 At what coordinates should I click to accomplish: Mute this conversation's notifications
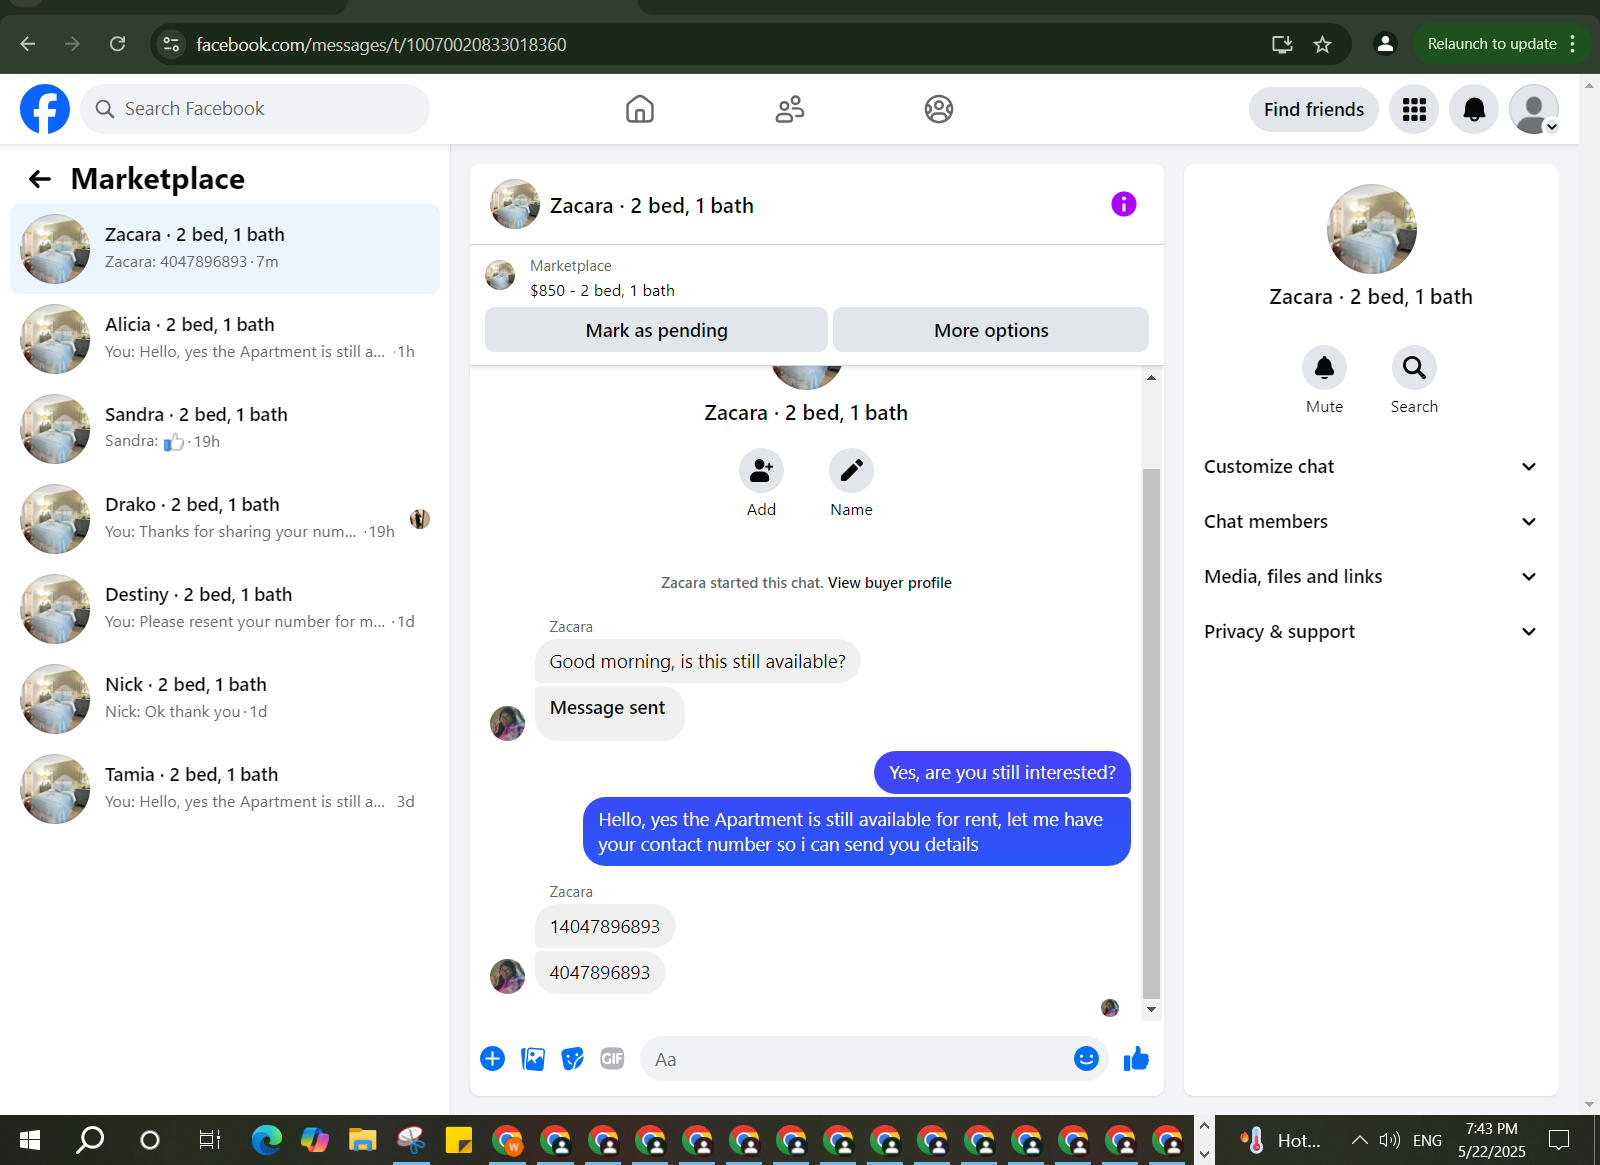[x=1324, y=368]
